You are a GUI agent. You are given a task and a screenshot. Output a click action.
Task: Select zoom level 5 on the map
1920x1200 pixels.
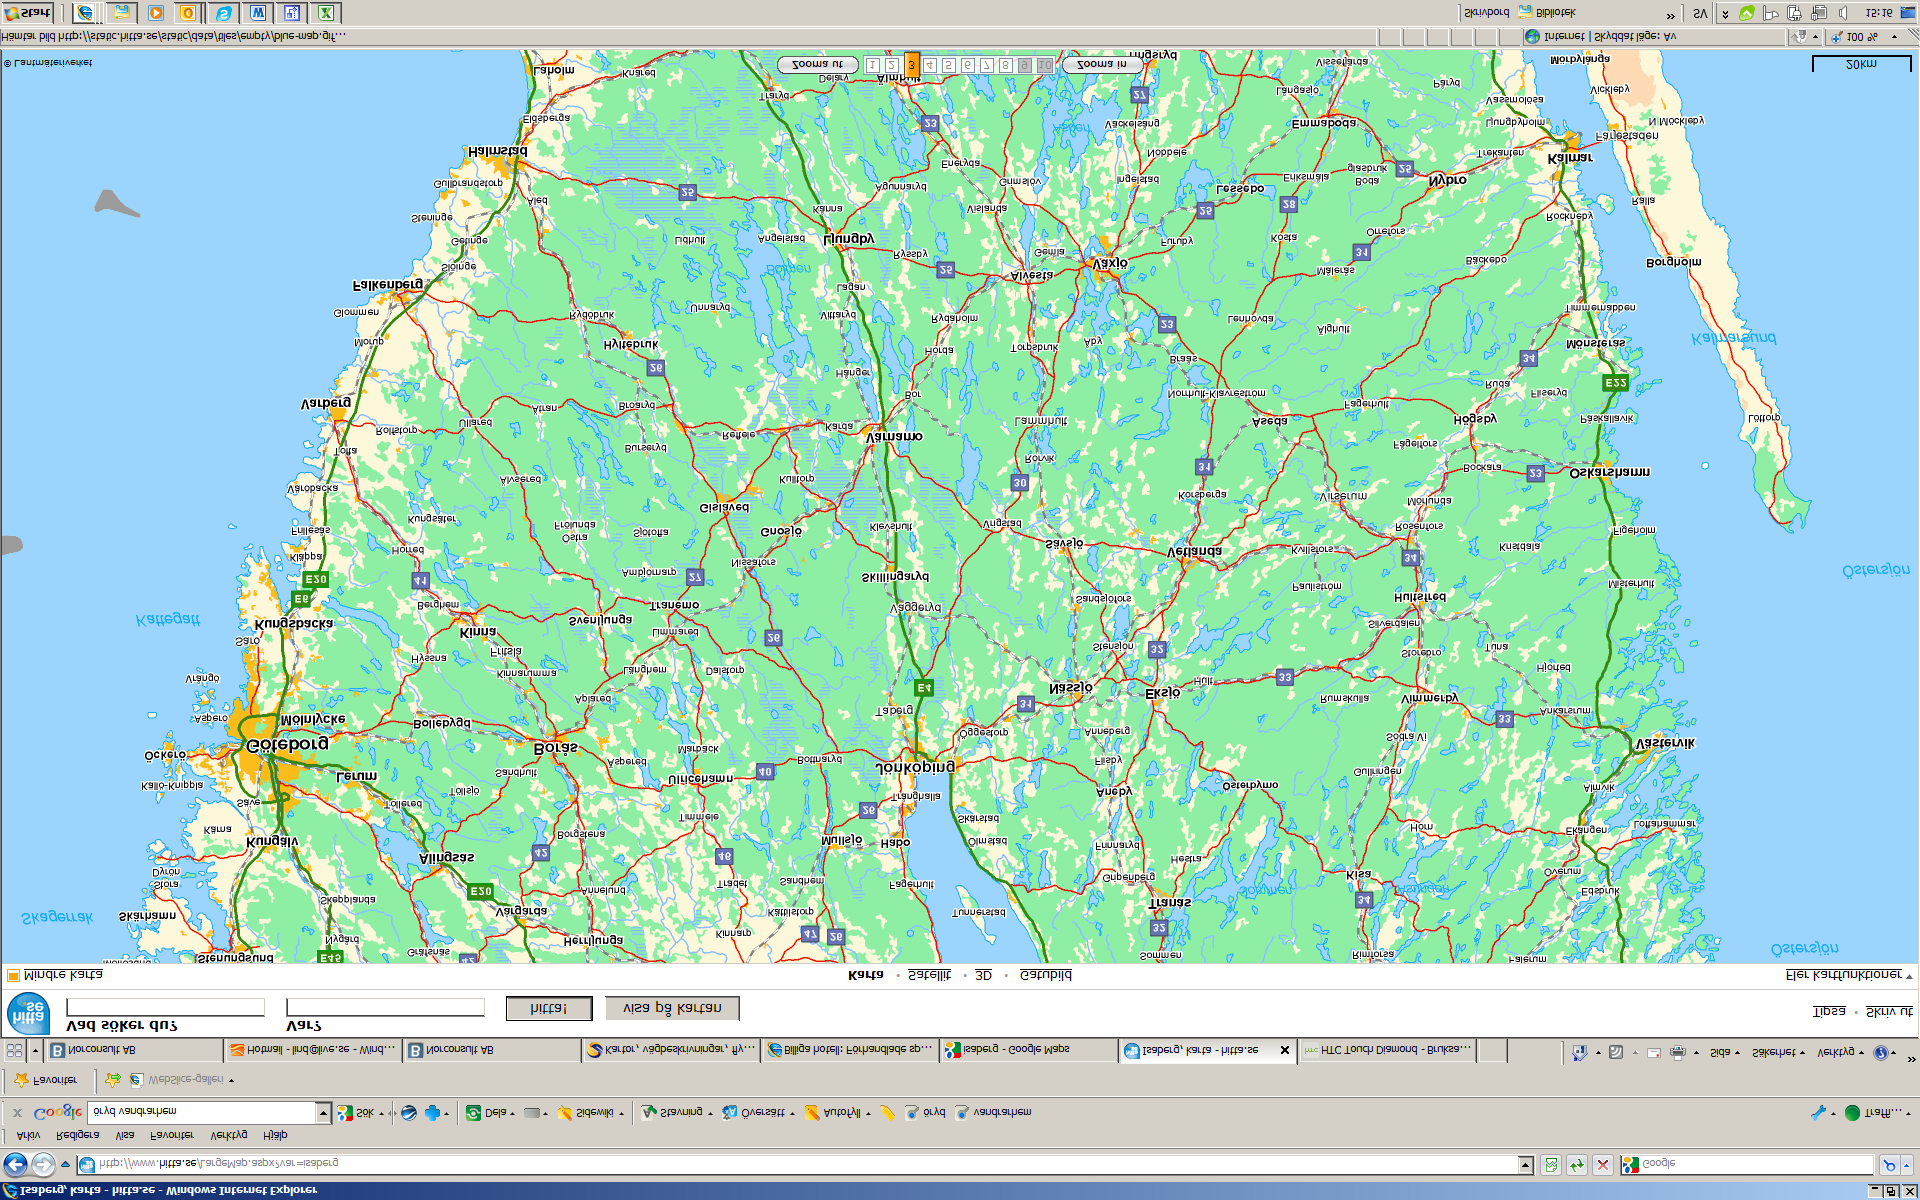[949, 65]
